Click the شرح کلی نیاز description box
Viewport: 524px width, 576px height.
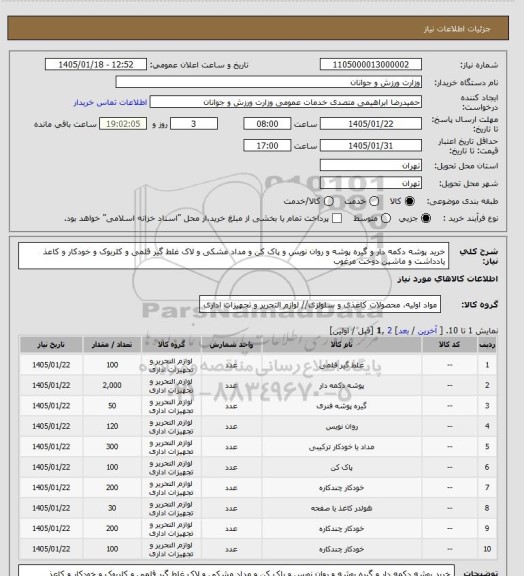click(x=233, y=255)
